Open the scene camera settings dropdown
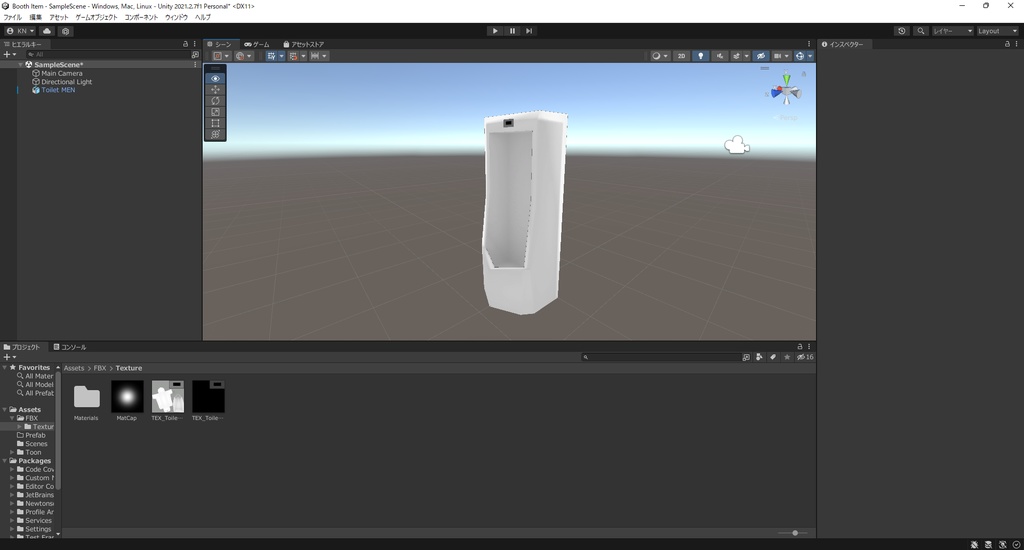This screenshot has height=550, width=1024. pyautogui.click(x=781, y=56)
